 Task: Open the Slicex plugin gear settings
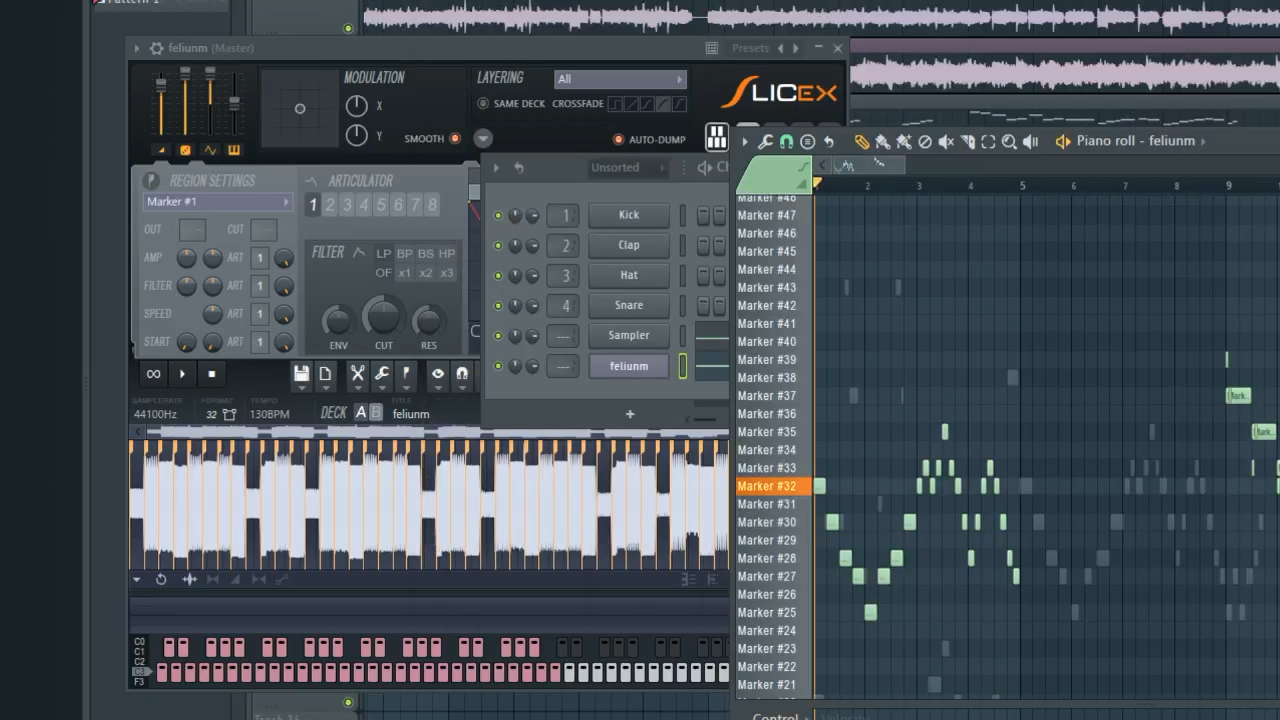coord(156,48)
